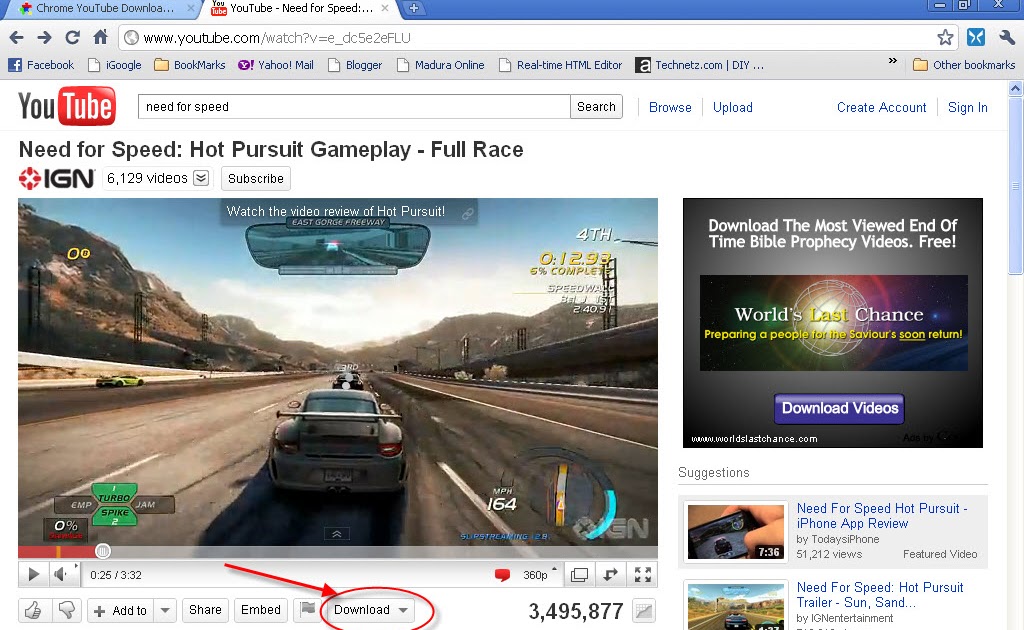Viewport: 1024px width, 630px height.
Task: Click the Search button
Action: (x=596, y=106)
